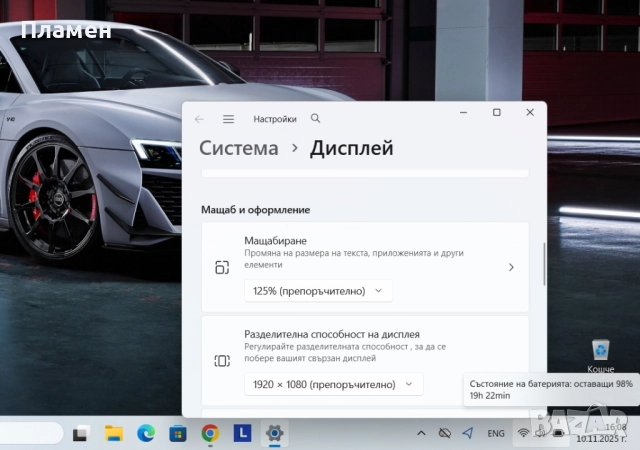Open the 1920 × 1080 resolution dropdown
The height and width of the screenshot is (450, 640).
[333, 384]
